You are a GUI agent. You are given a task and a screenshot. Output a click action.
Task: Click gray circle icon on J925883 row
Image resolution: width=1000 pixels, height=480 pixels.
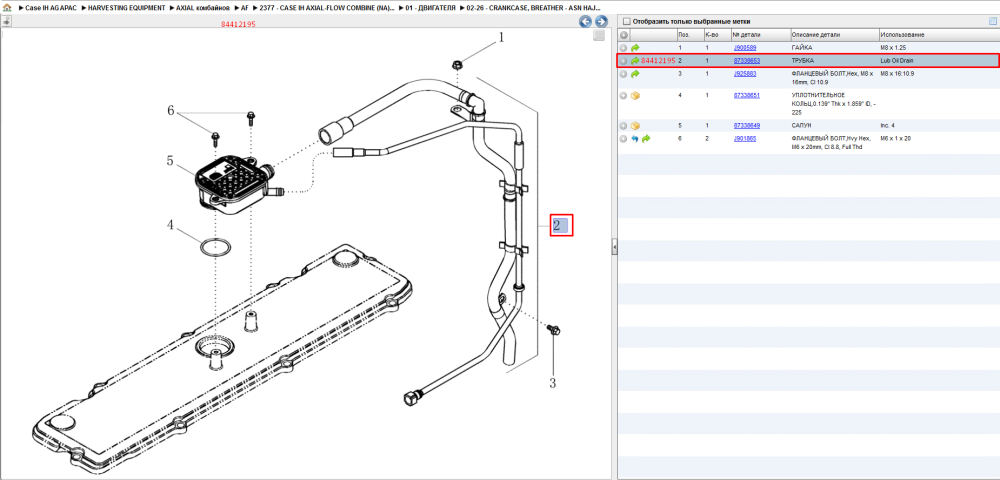pos(624,74)
